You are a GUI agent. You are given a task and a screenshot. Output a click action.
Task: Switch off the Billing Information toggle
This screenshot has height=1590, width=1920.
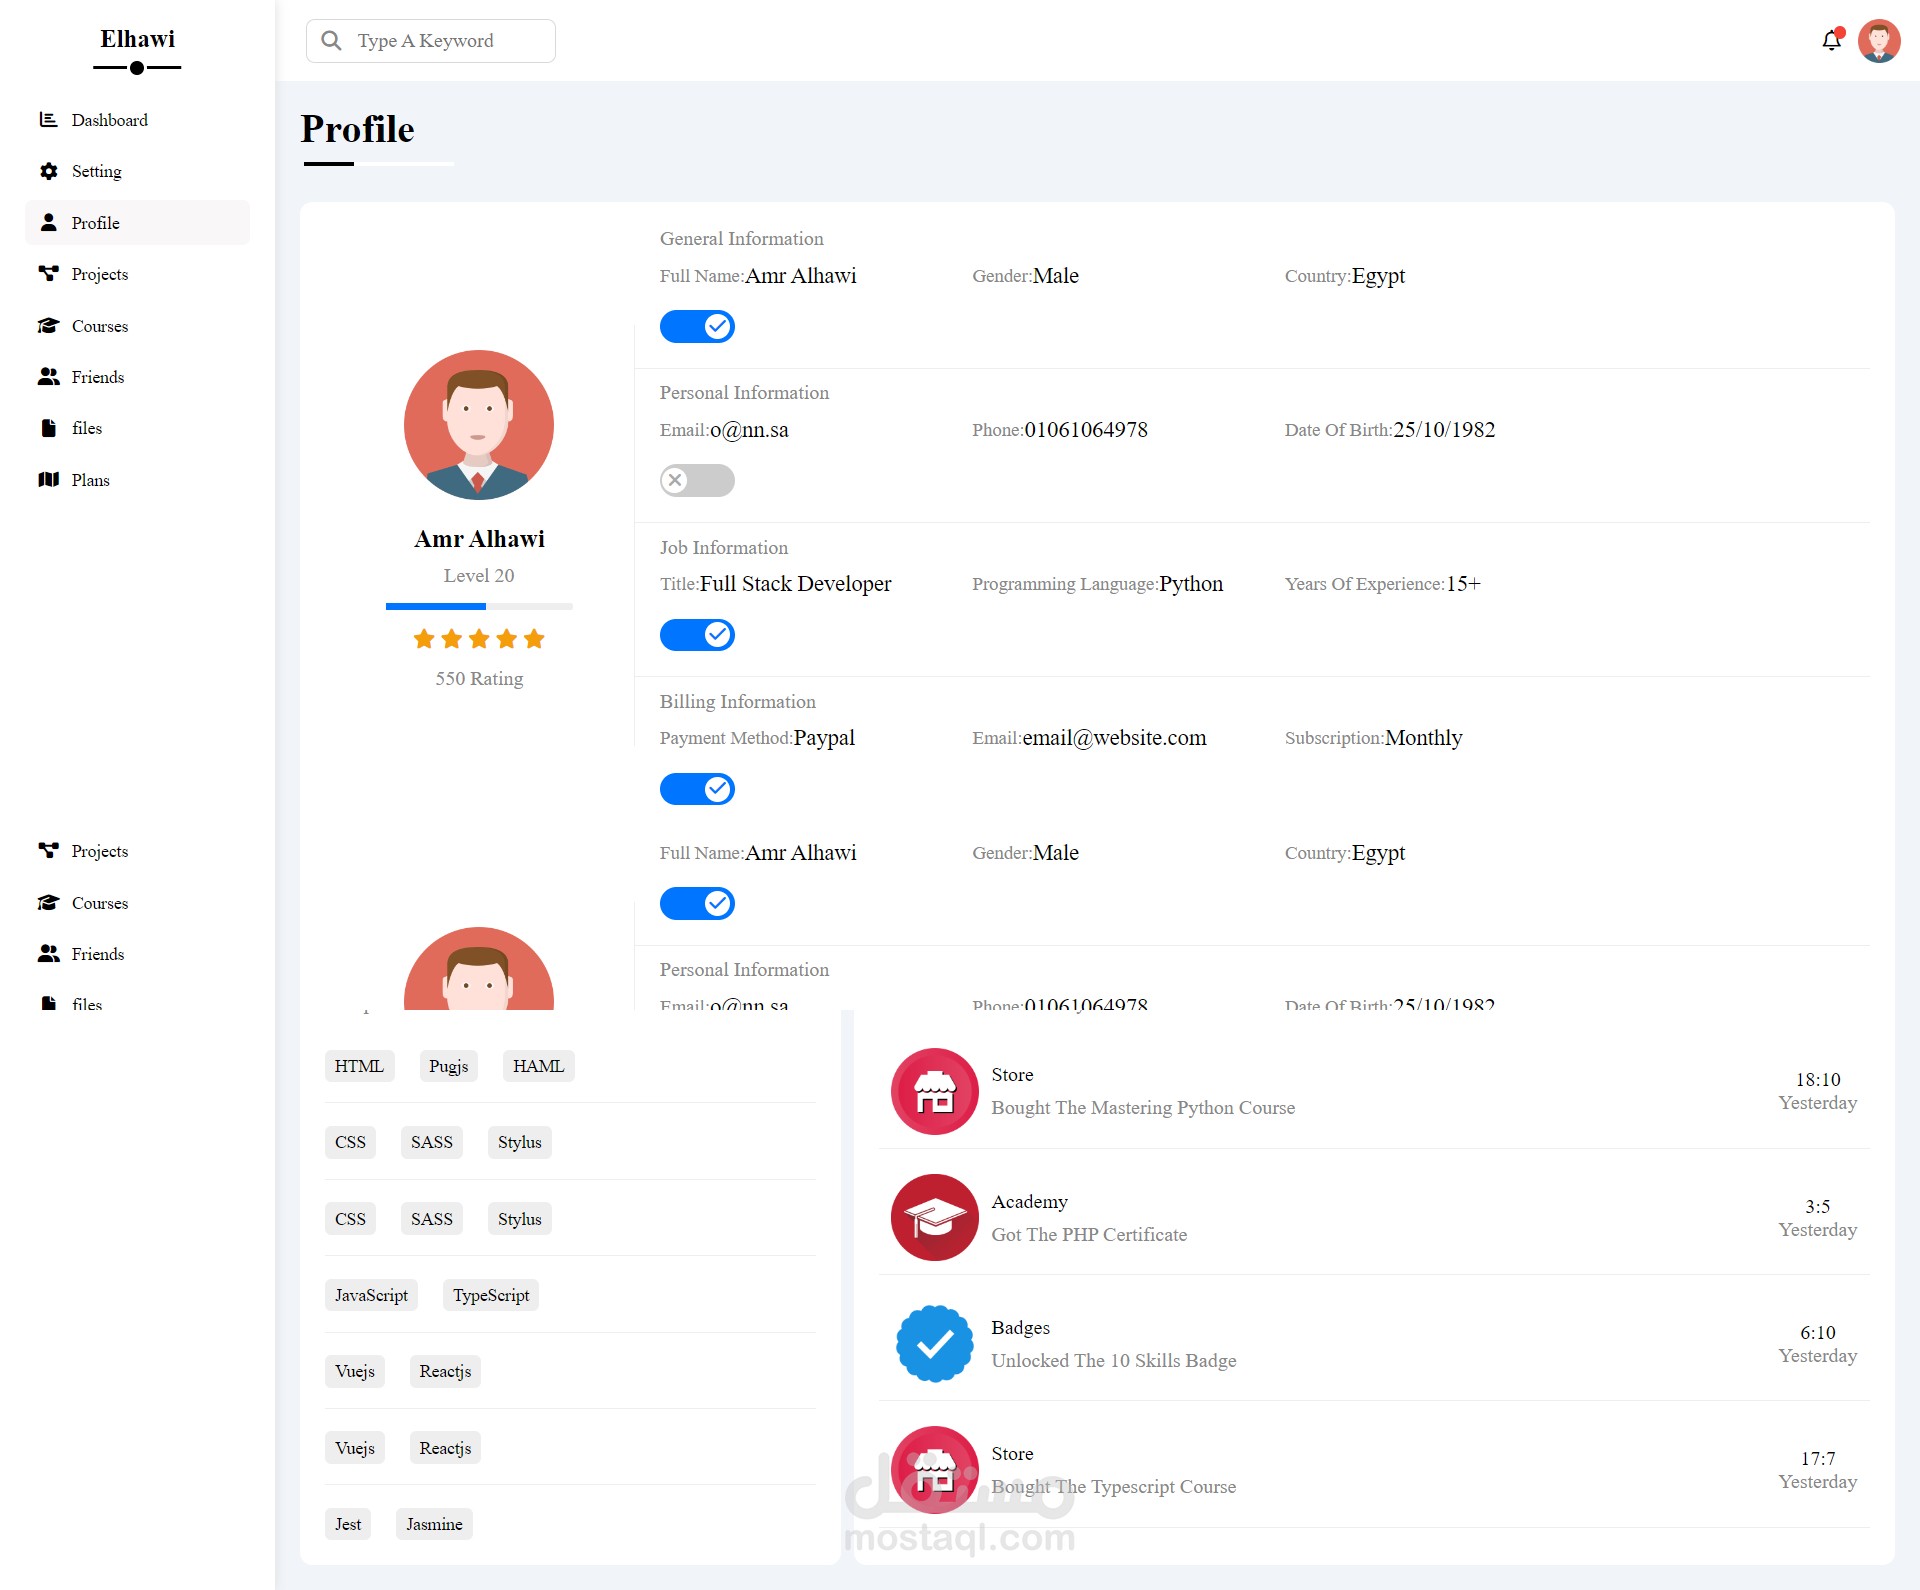pyautogui.click(x=697, y=789)
